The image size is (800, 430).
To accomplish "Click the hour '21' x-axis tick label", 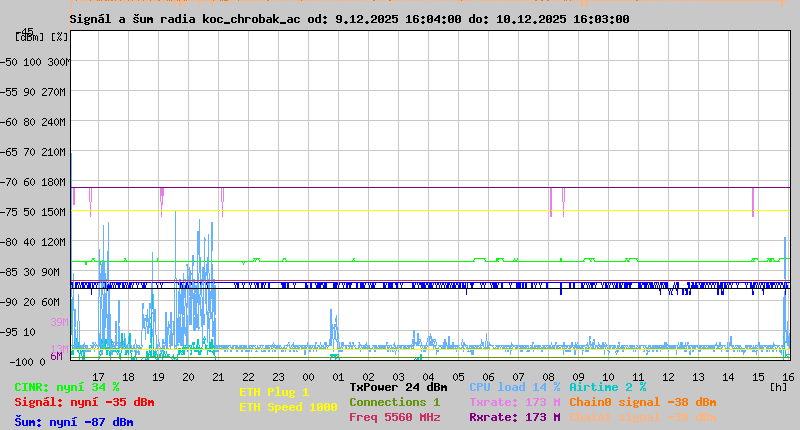I will click(x=218, y=377).
